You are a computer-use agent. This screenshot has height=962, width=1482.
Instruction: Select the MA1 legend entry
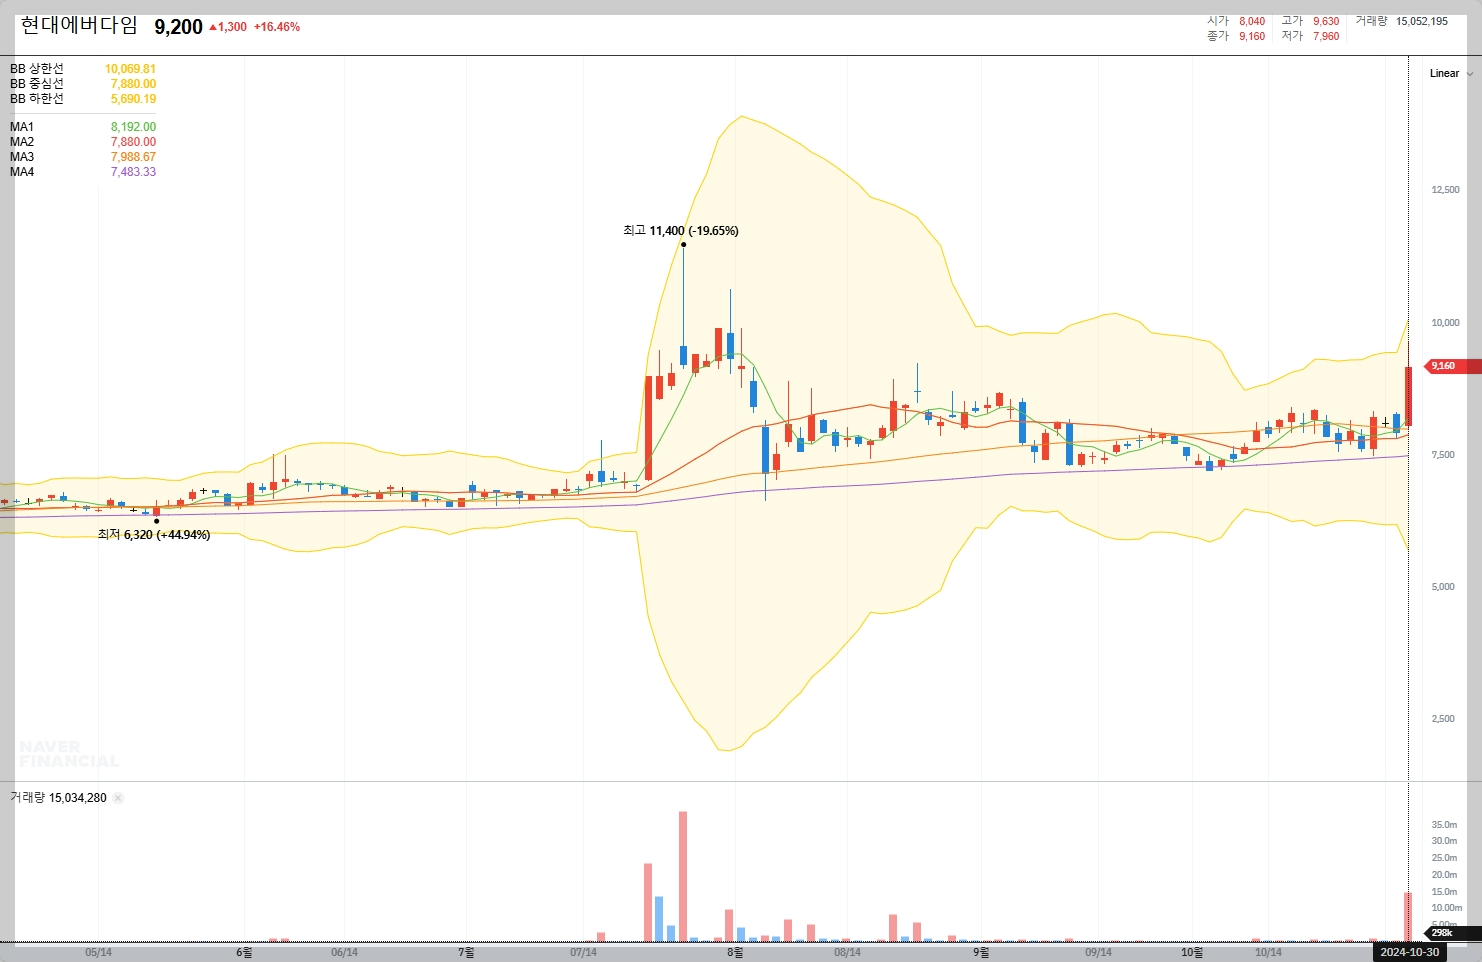[22, 127]
